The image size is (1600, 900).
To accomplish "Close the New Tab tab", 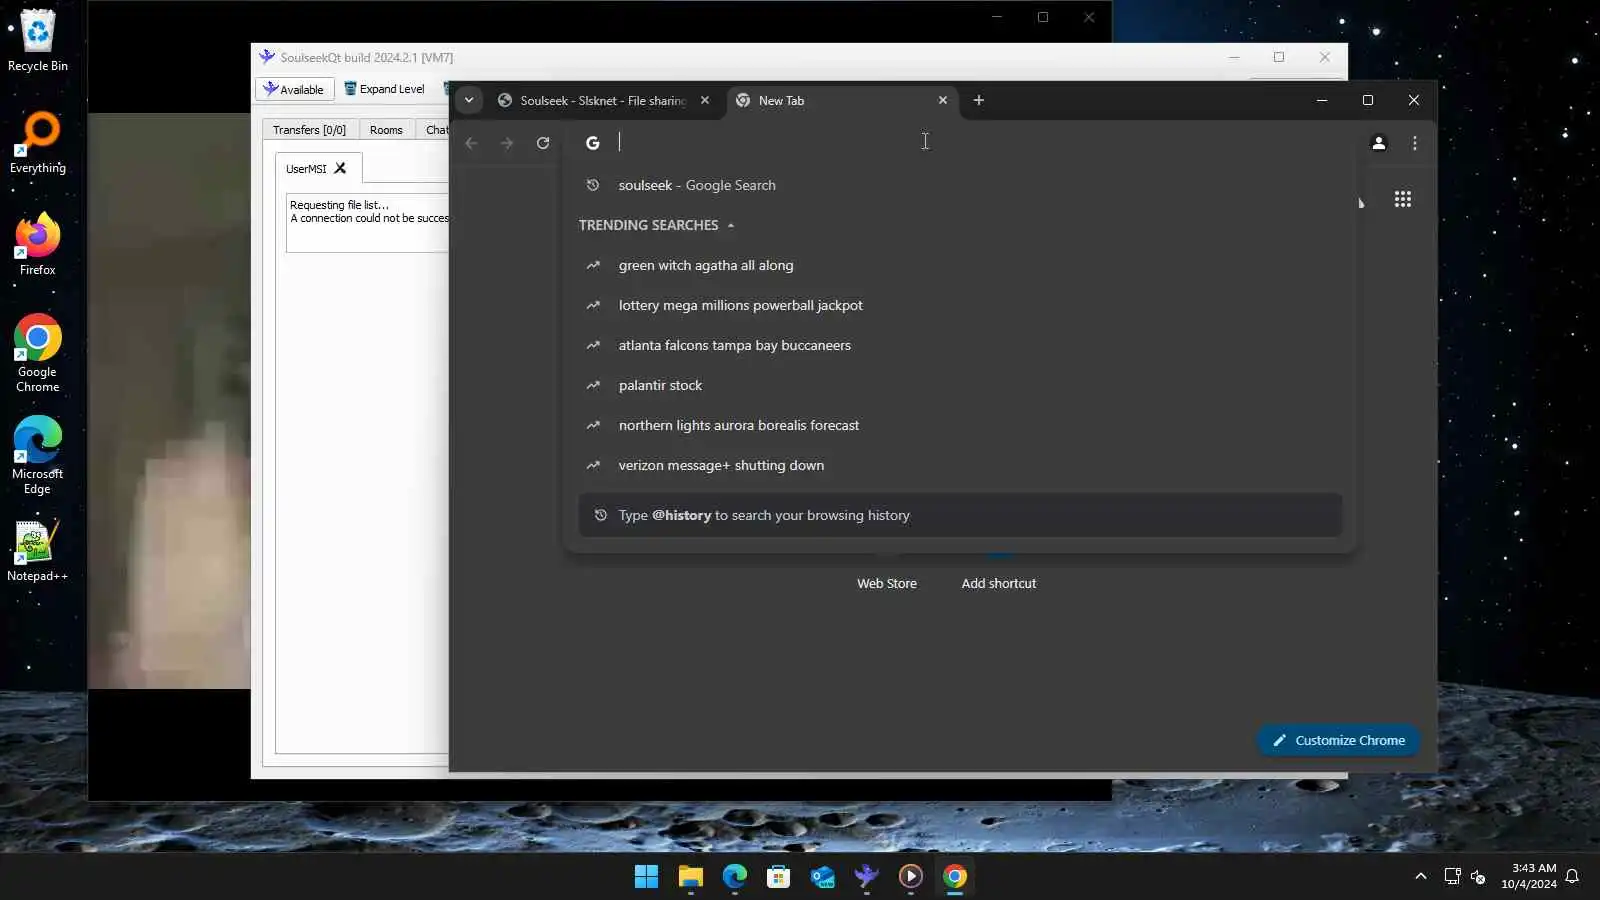I will (943, 100).
